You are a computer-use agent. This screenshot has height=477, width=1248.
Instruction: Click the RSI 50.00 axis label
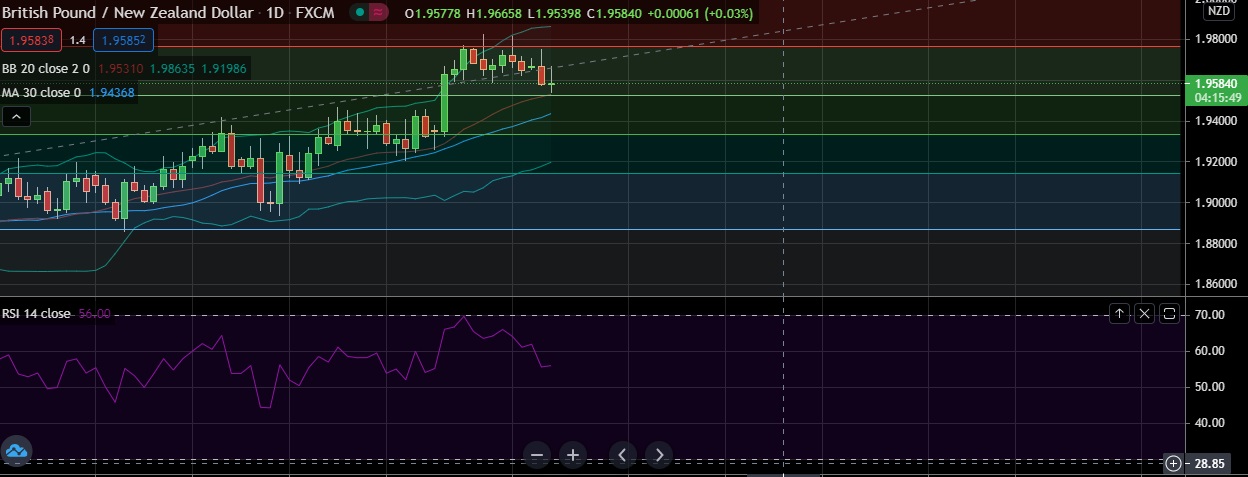point(1211,387)
